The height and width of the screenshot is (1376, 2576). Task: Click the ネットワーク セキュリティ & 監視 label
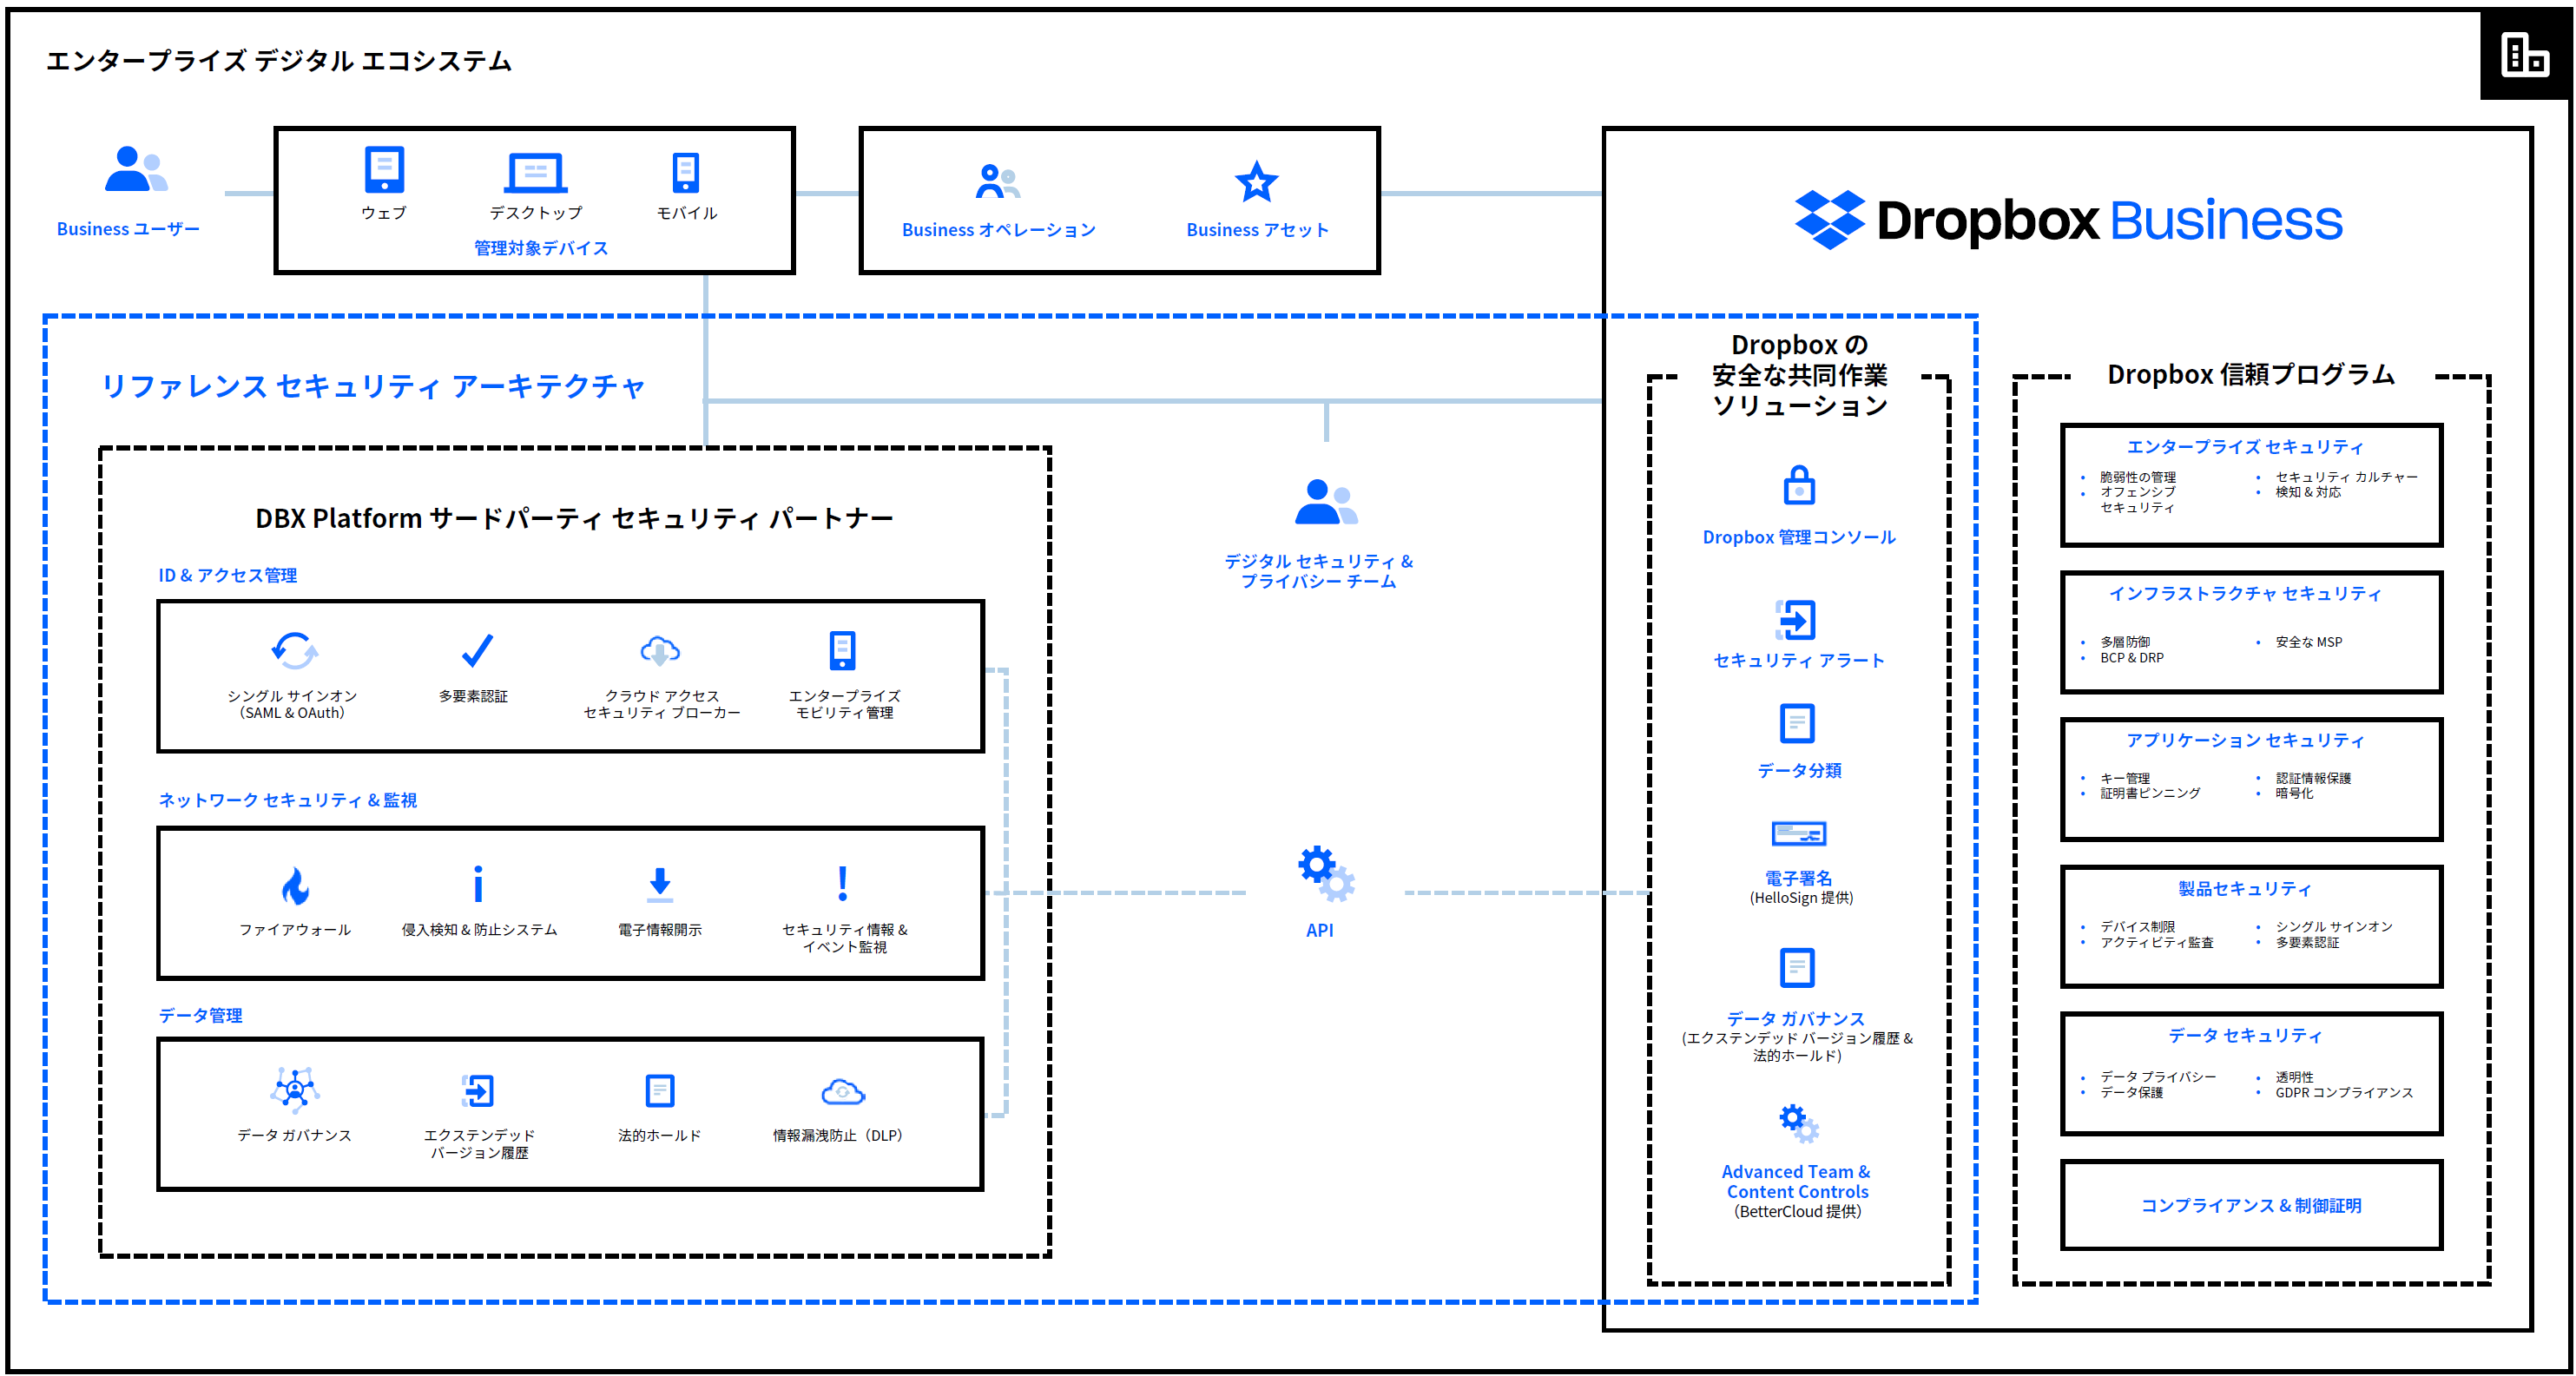tap(287, 800)
